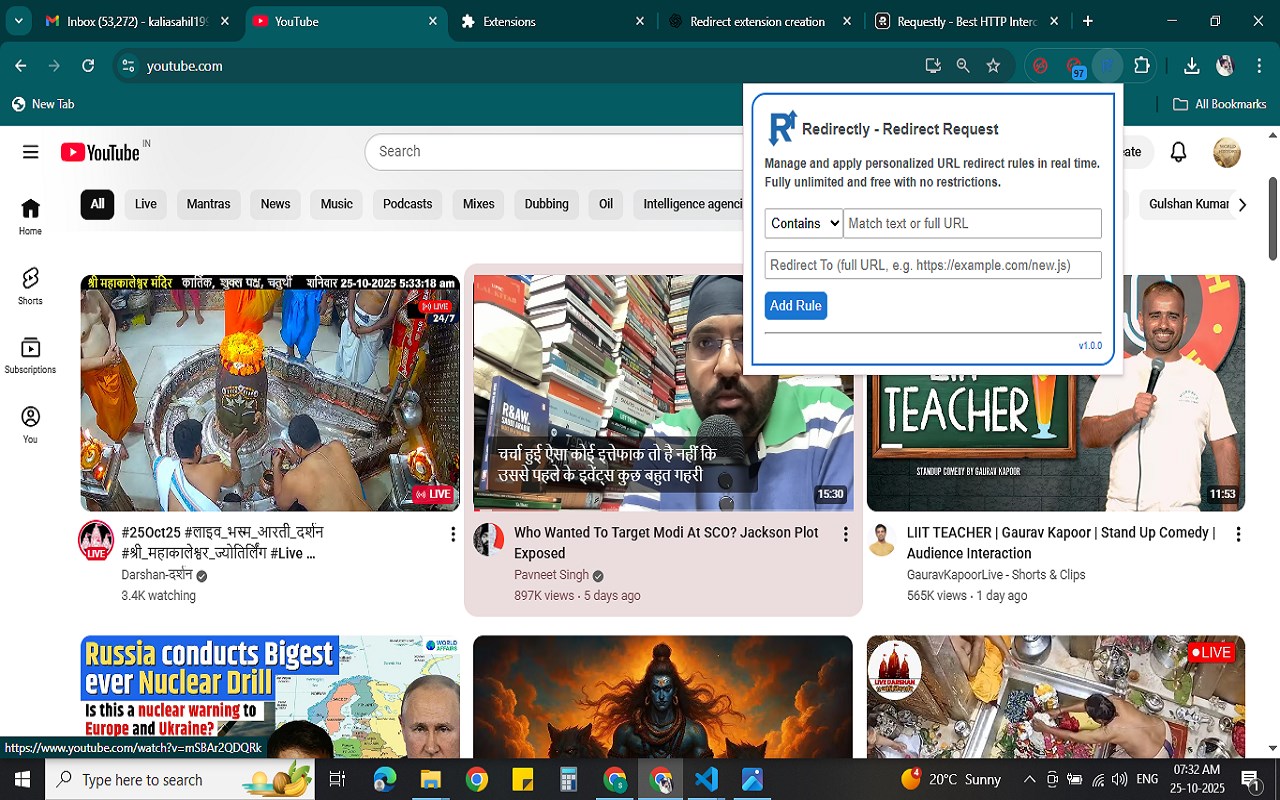Click the Redirectly logo in the popup
This screenshot has width=1280, height=800.
(x=782, y=128)
